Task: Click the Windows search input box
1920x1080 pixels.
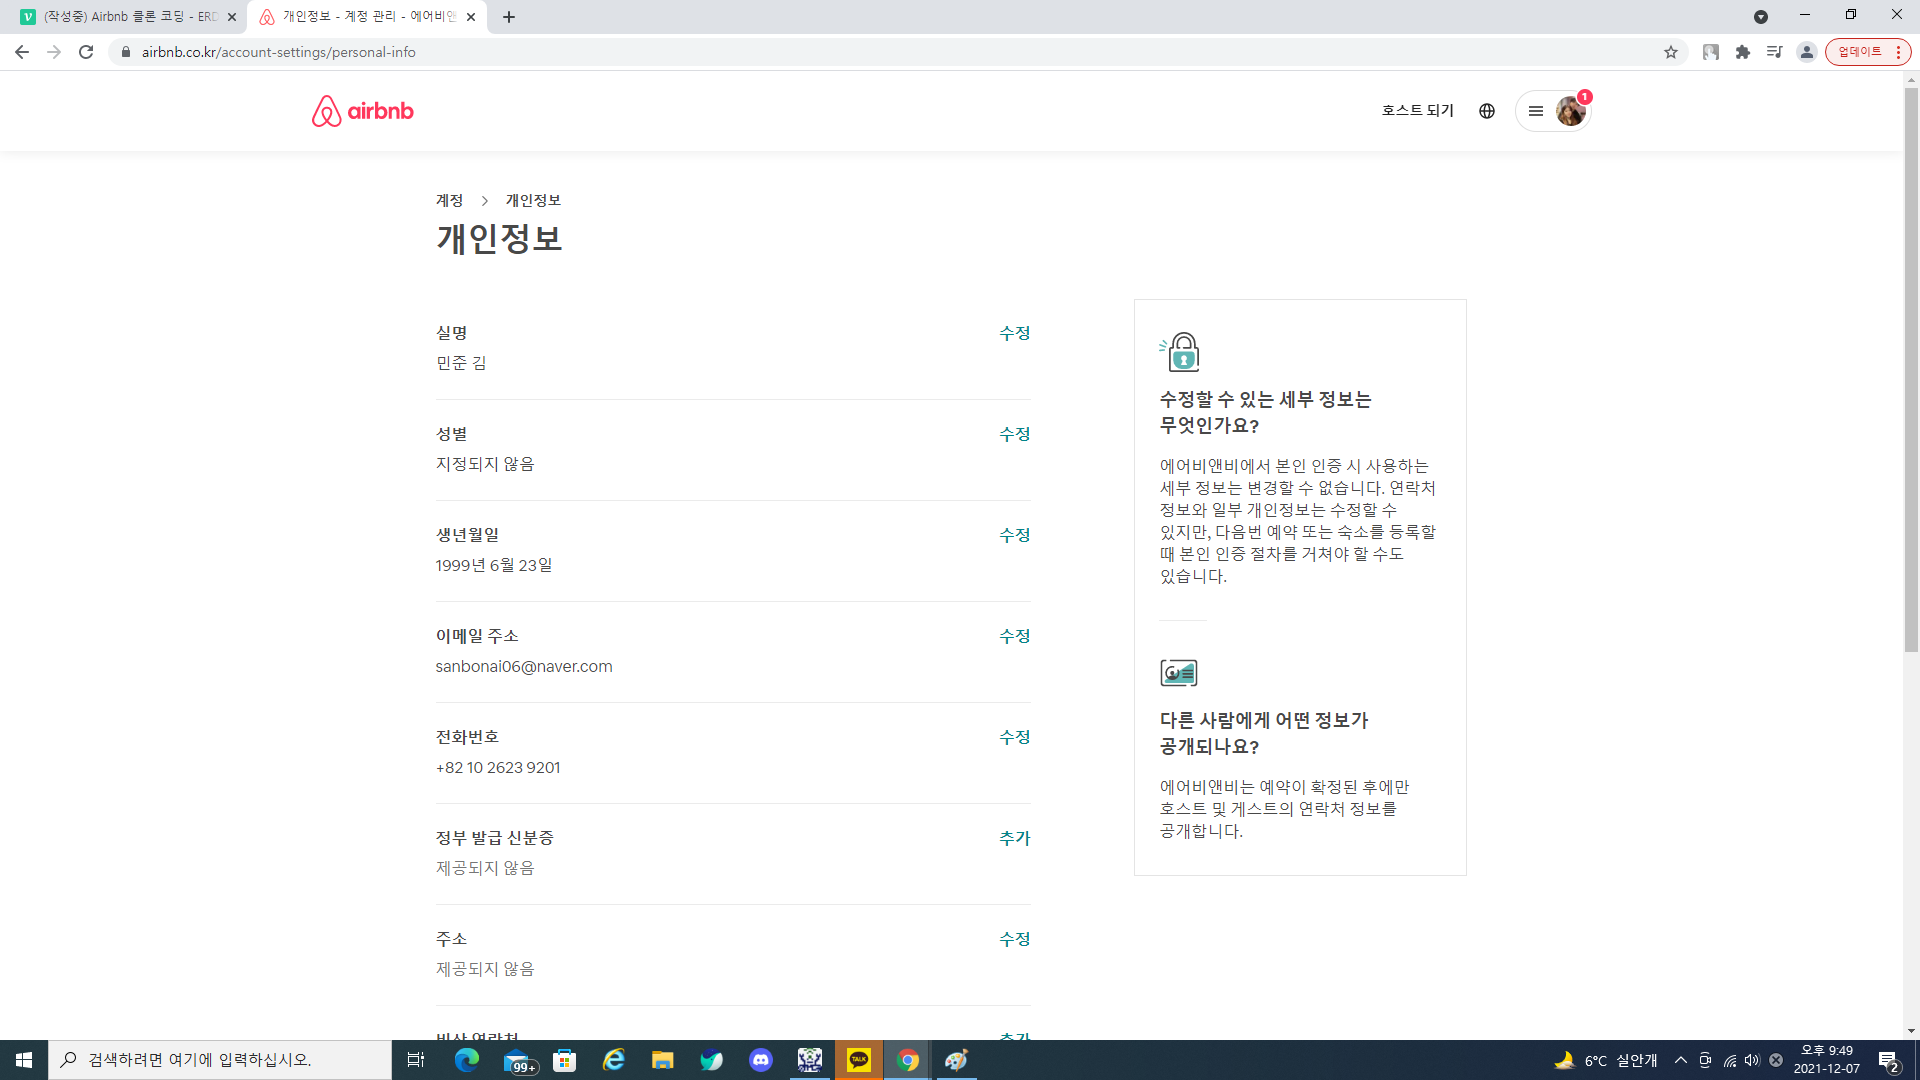Action: click(220, 1060)
